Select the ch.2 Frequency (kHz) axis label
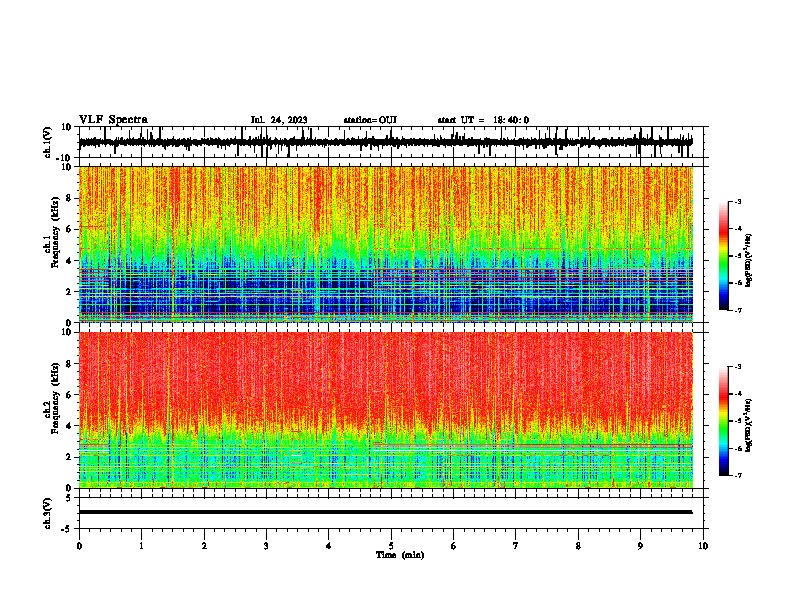792x612 pixels. pyautogui.click(x=52, y=398)
